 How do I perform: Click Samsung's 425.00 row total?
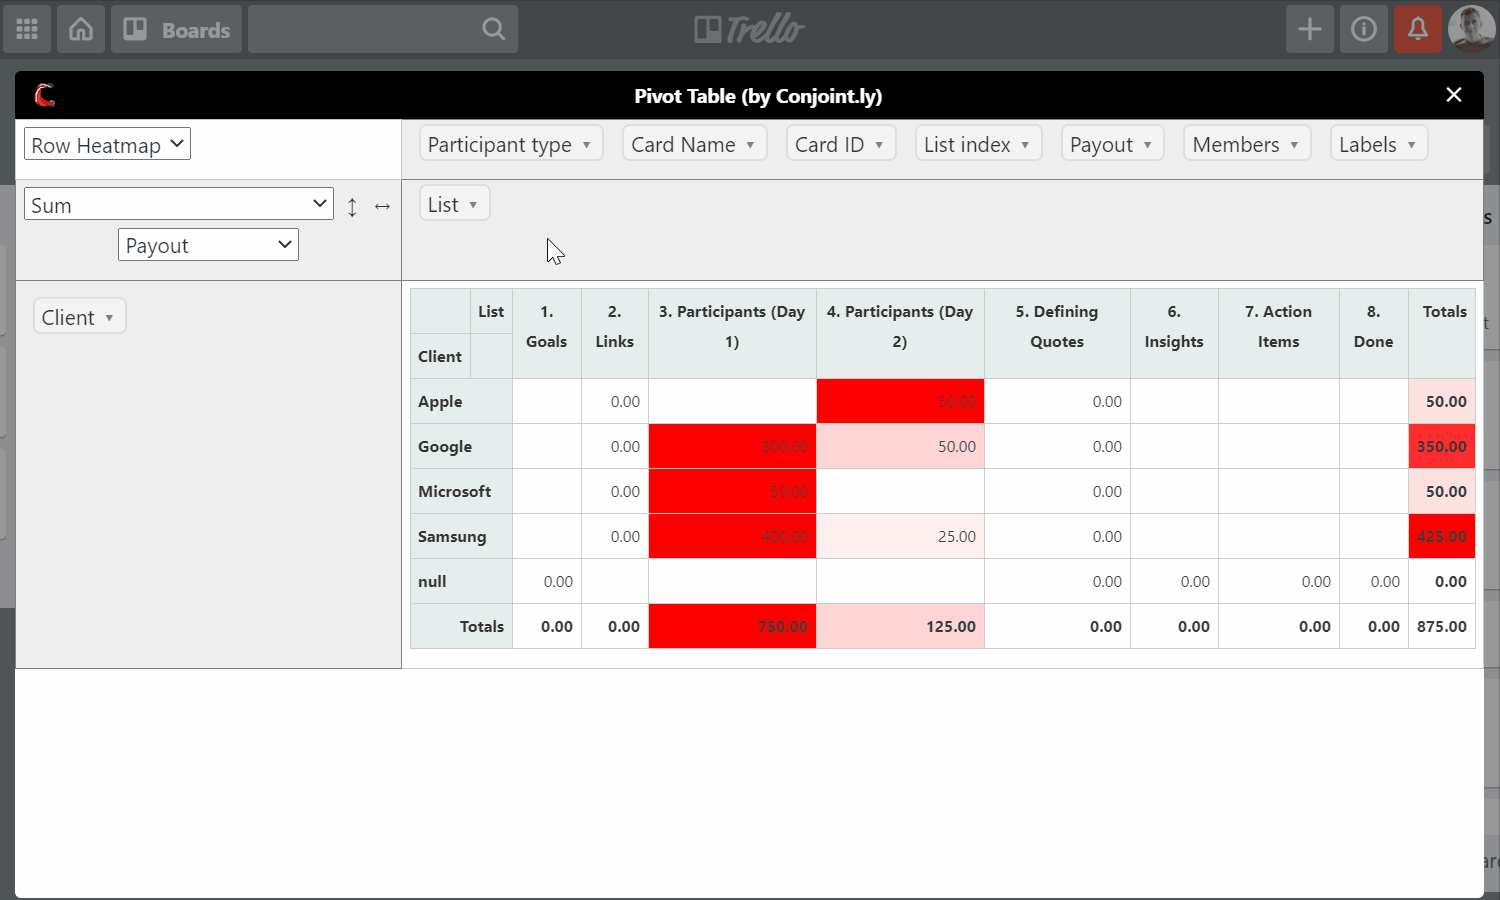[1442, 536]
